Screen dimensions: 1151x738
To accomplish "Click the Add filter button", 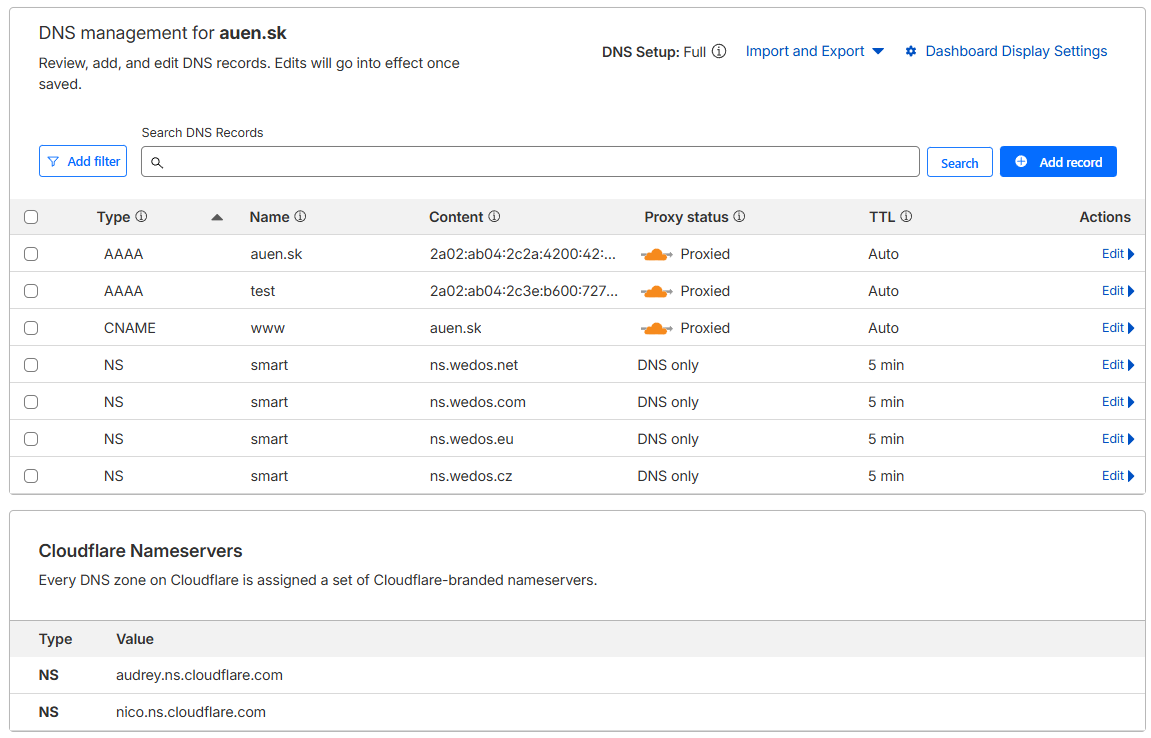I will [x=83, y=161].
